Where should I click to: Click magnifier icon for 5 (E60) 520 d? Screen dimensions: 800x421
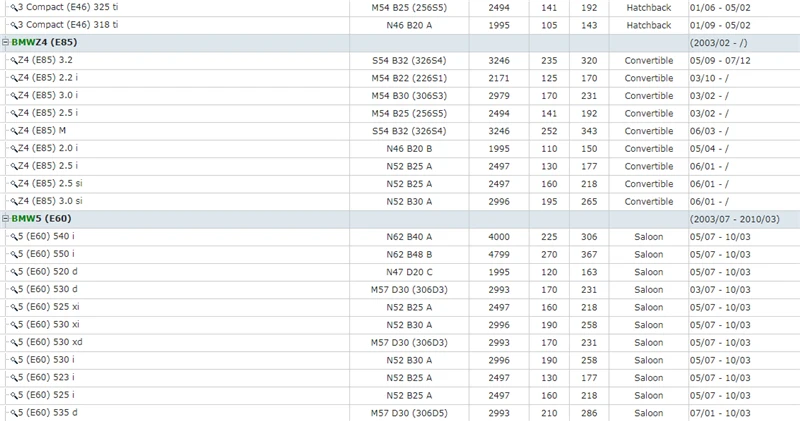(14, 272)
